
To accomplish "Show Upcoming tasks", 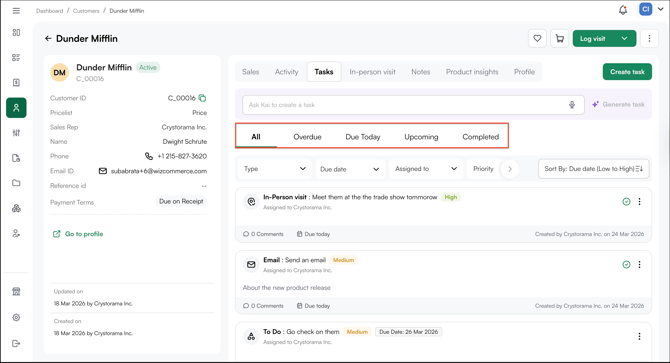I will [421, 137].
